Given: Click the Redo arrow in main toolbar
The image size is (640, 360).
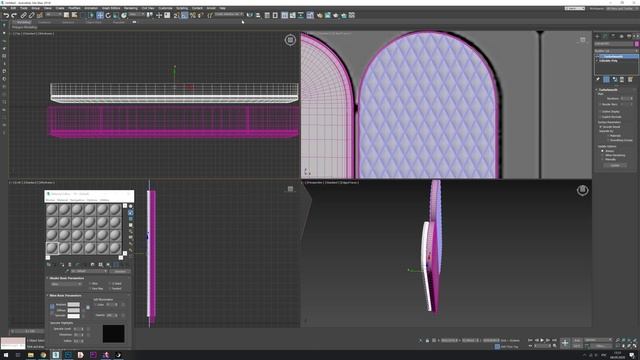Looking at the screenshot, I should 14,15.
